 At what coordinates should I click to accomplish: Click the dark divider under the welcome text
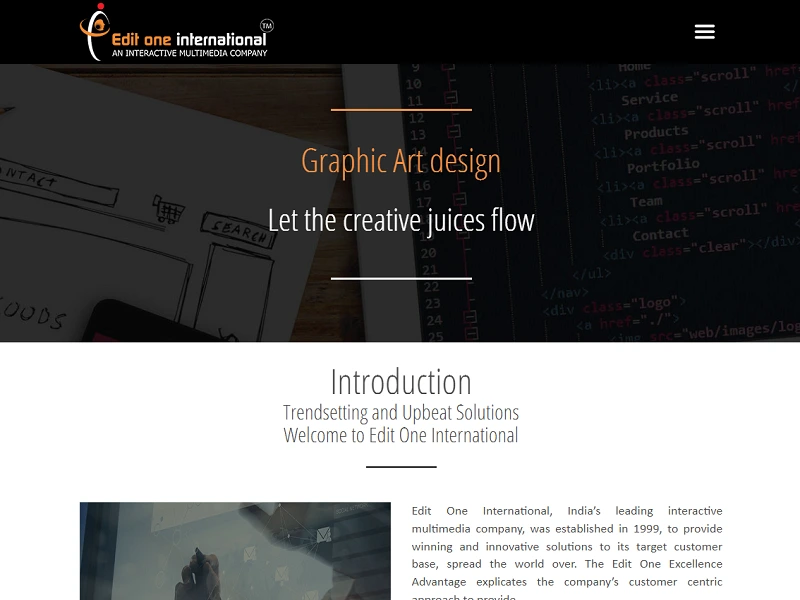click(400, 466)
